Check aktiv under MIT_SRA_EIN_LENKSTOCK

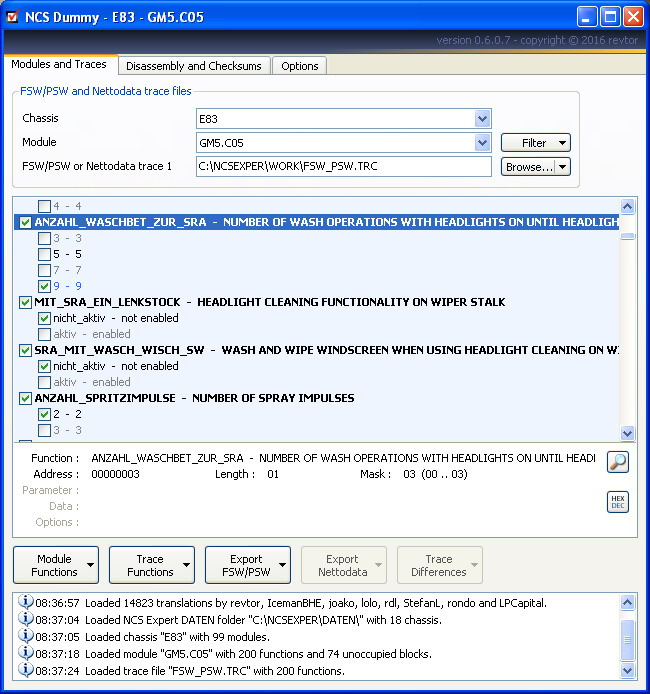pos(44,334)
